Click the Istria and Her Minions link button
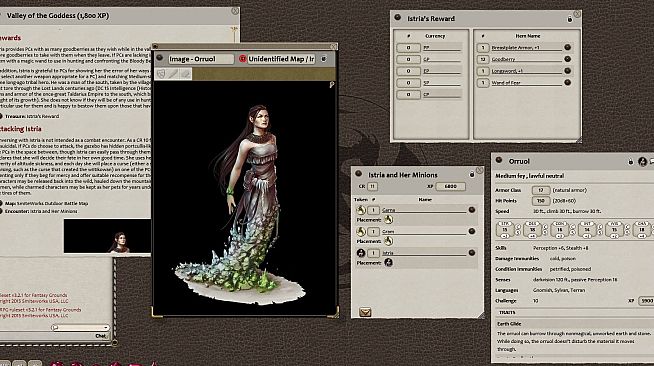Screen dimensions: 654x366 coord(358,173)
